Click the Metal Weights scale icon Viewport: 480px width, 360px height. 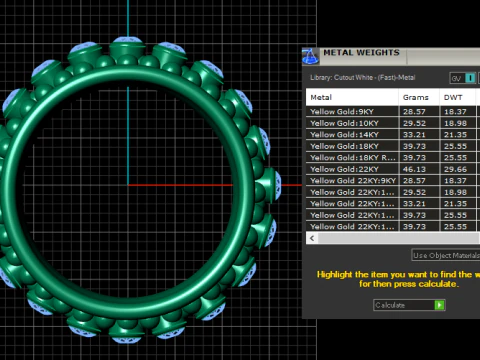(x=310, y=57)
